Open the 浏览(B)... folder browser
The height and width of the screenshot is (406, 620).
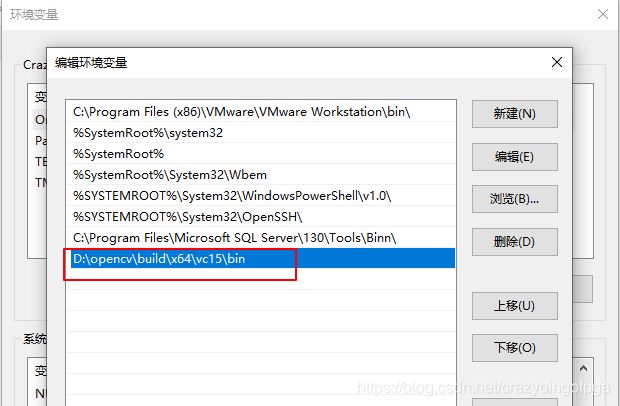point(514,199)
